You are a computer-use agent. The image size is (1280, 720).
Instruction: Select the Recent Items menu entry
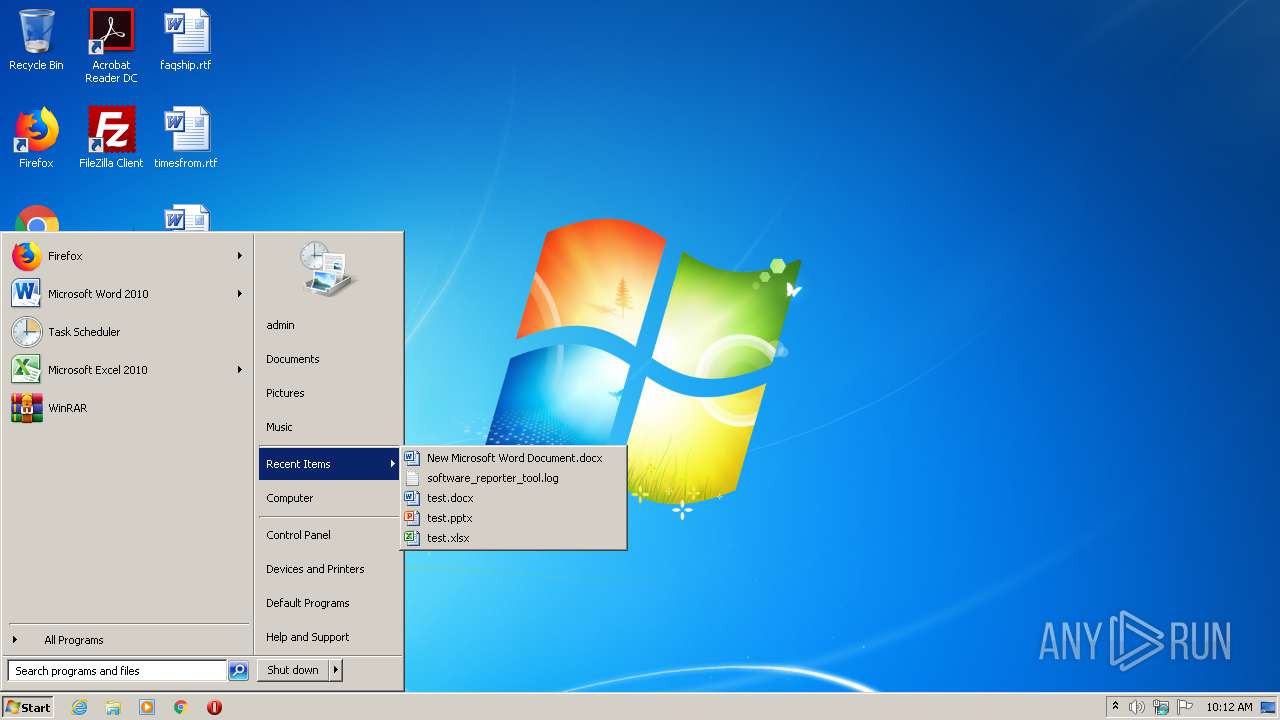pyautogui.click(x=329, y=464)
